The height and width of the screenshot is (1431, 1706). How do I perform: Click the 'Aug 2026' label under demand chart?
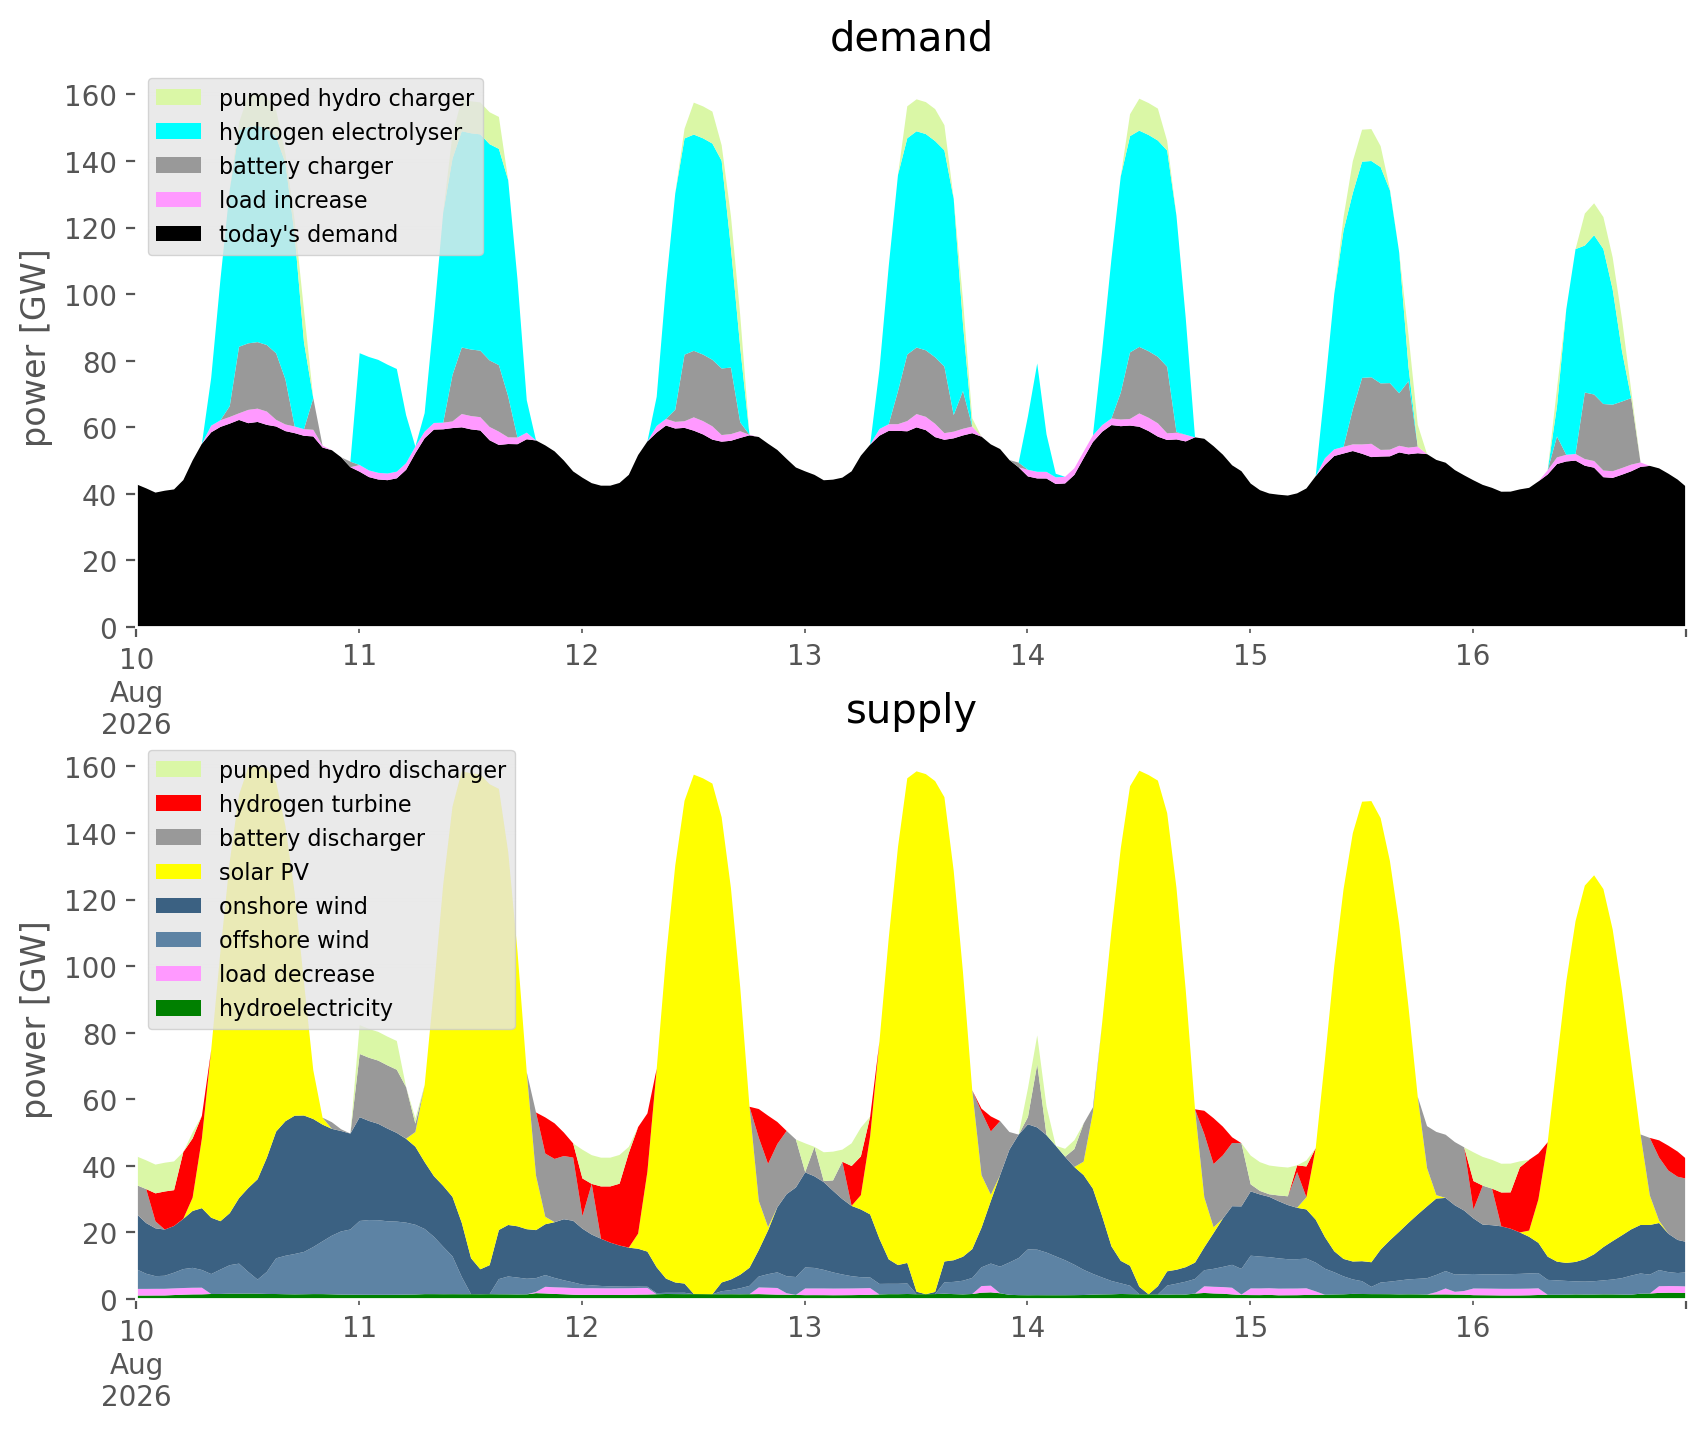point(136,708)
